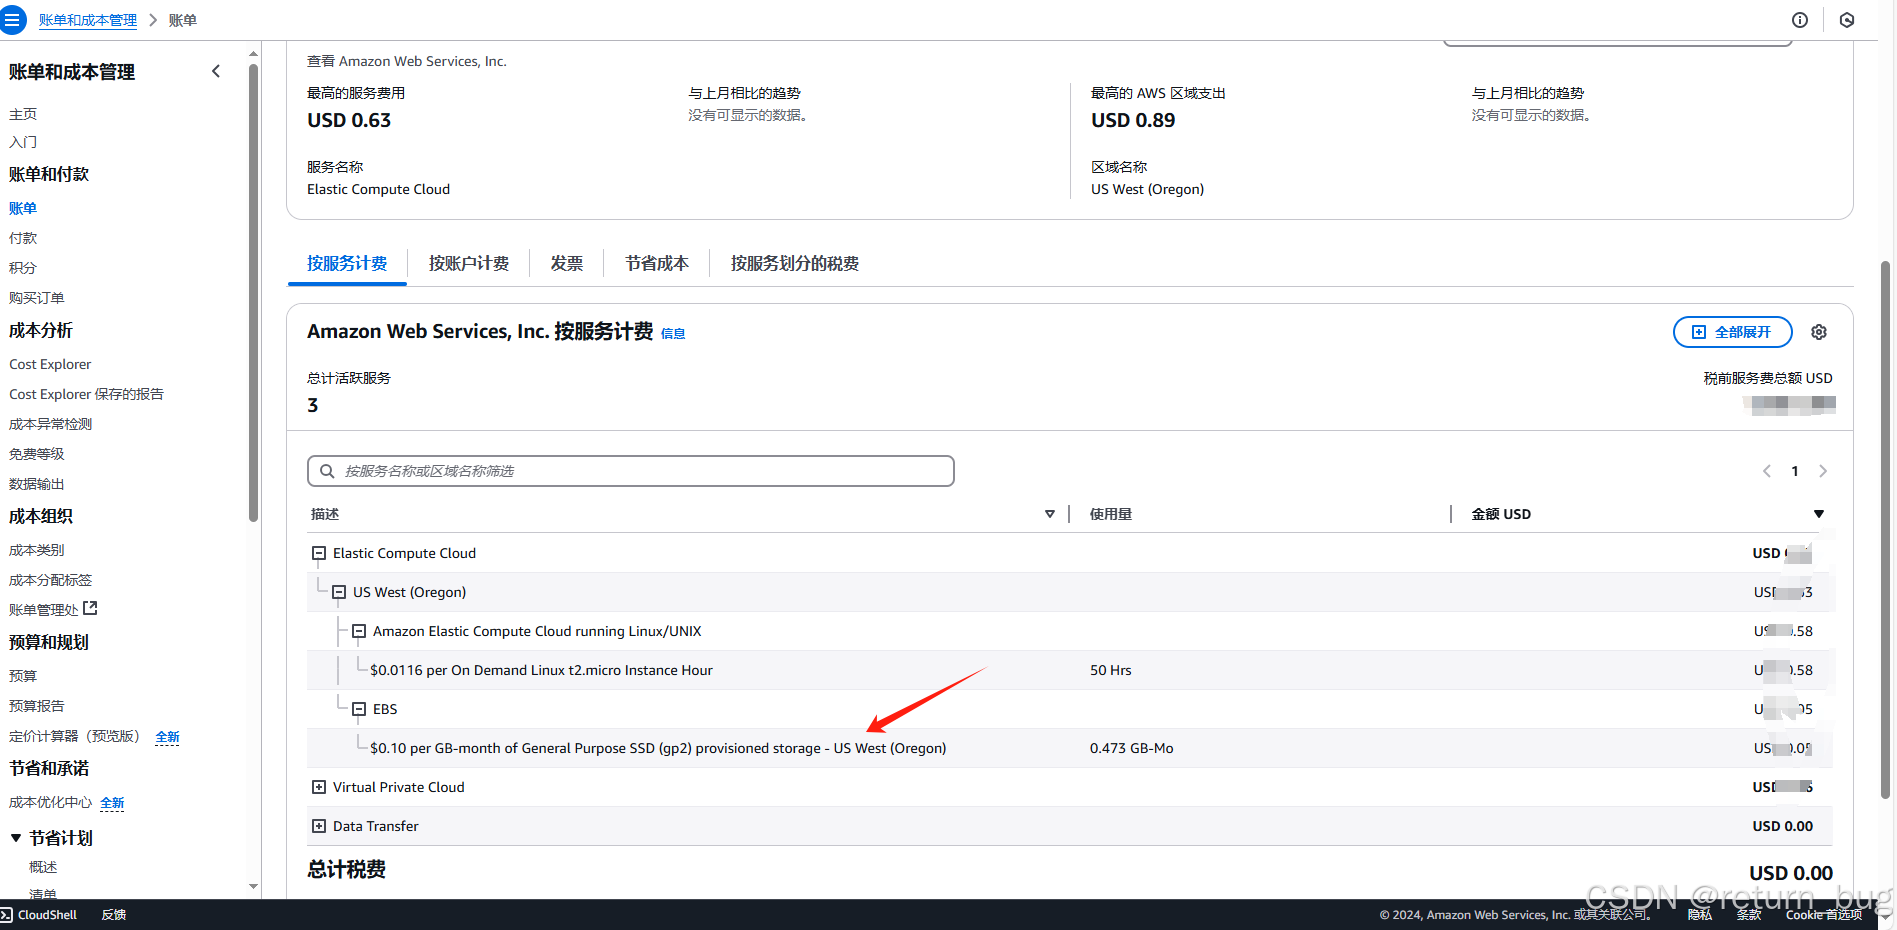Open 主页 in sidebar

tap(23, 114)
